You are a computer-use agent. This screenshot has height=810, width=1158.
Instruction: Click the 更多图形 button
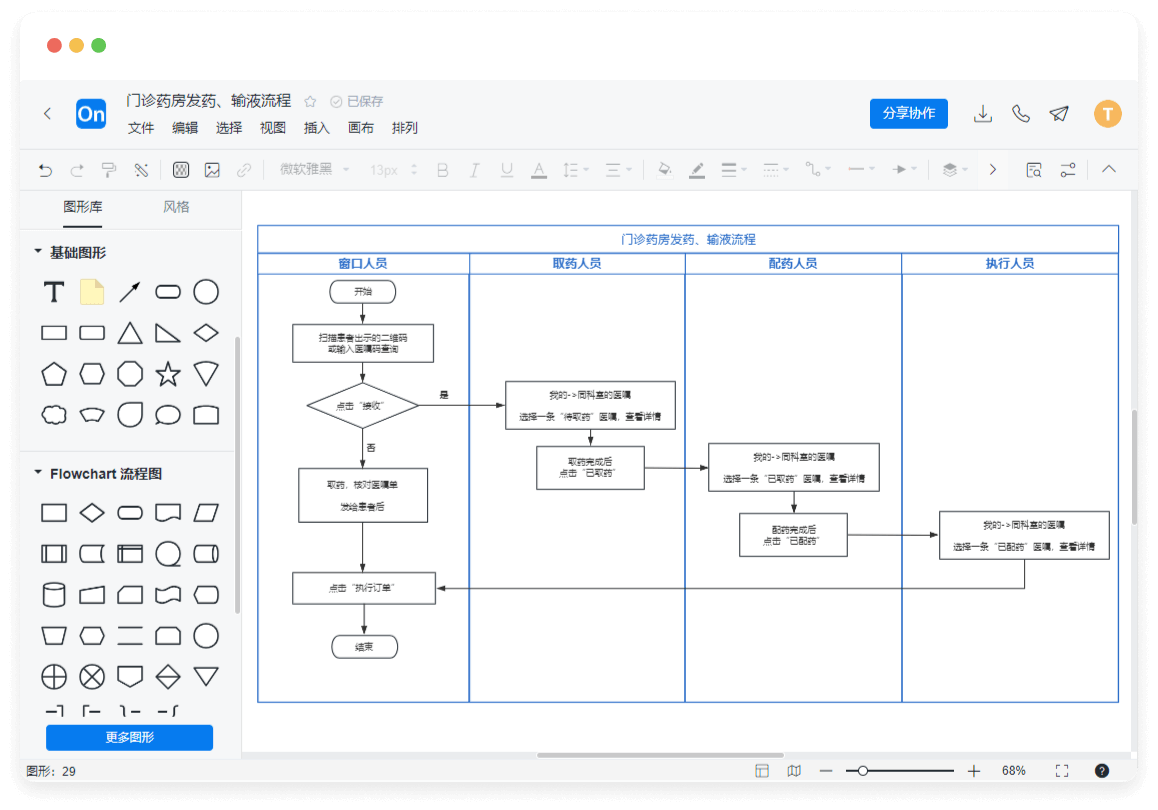pyautogui.click(x=129, y=738)
